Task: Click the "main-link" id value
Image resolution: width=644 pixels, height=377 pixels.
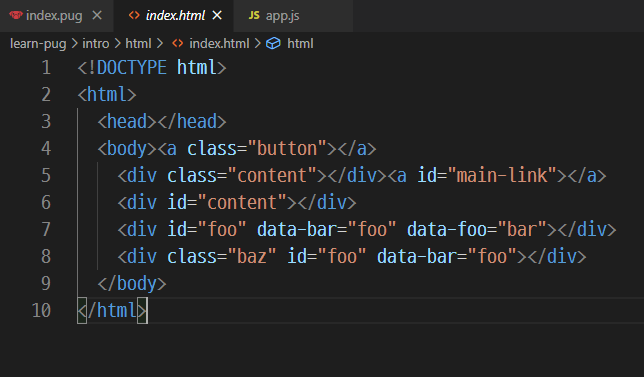Action: click(502, 176)
